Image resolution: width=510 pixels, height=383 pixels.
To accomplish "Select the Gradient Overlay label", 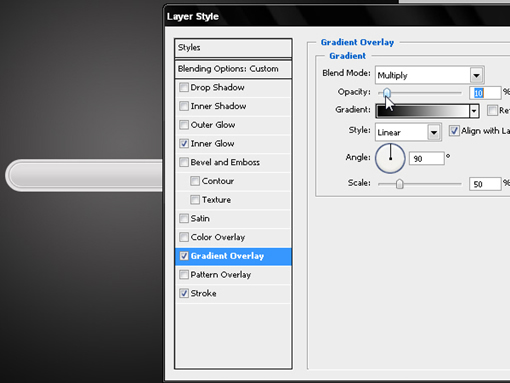I will tap(227, 256).
